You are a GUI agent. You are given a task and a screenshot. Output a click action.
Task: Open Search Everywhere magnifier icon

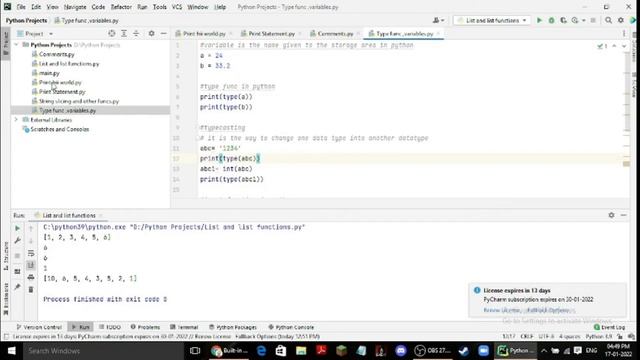(608, 20)
